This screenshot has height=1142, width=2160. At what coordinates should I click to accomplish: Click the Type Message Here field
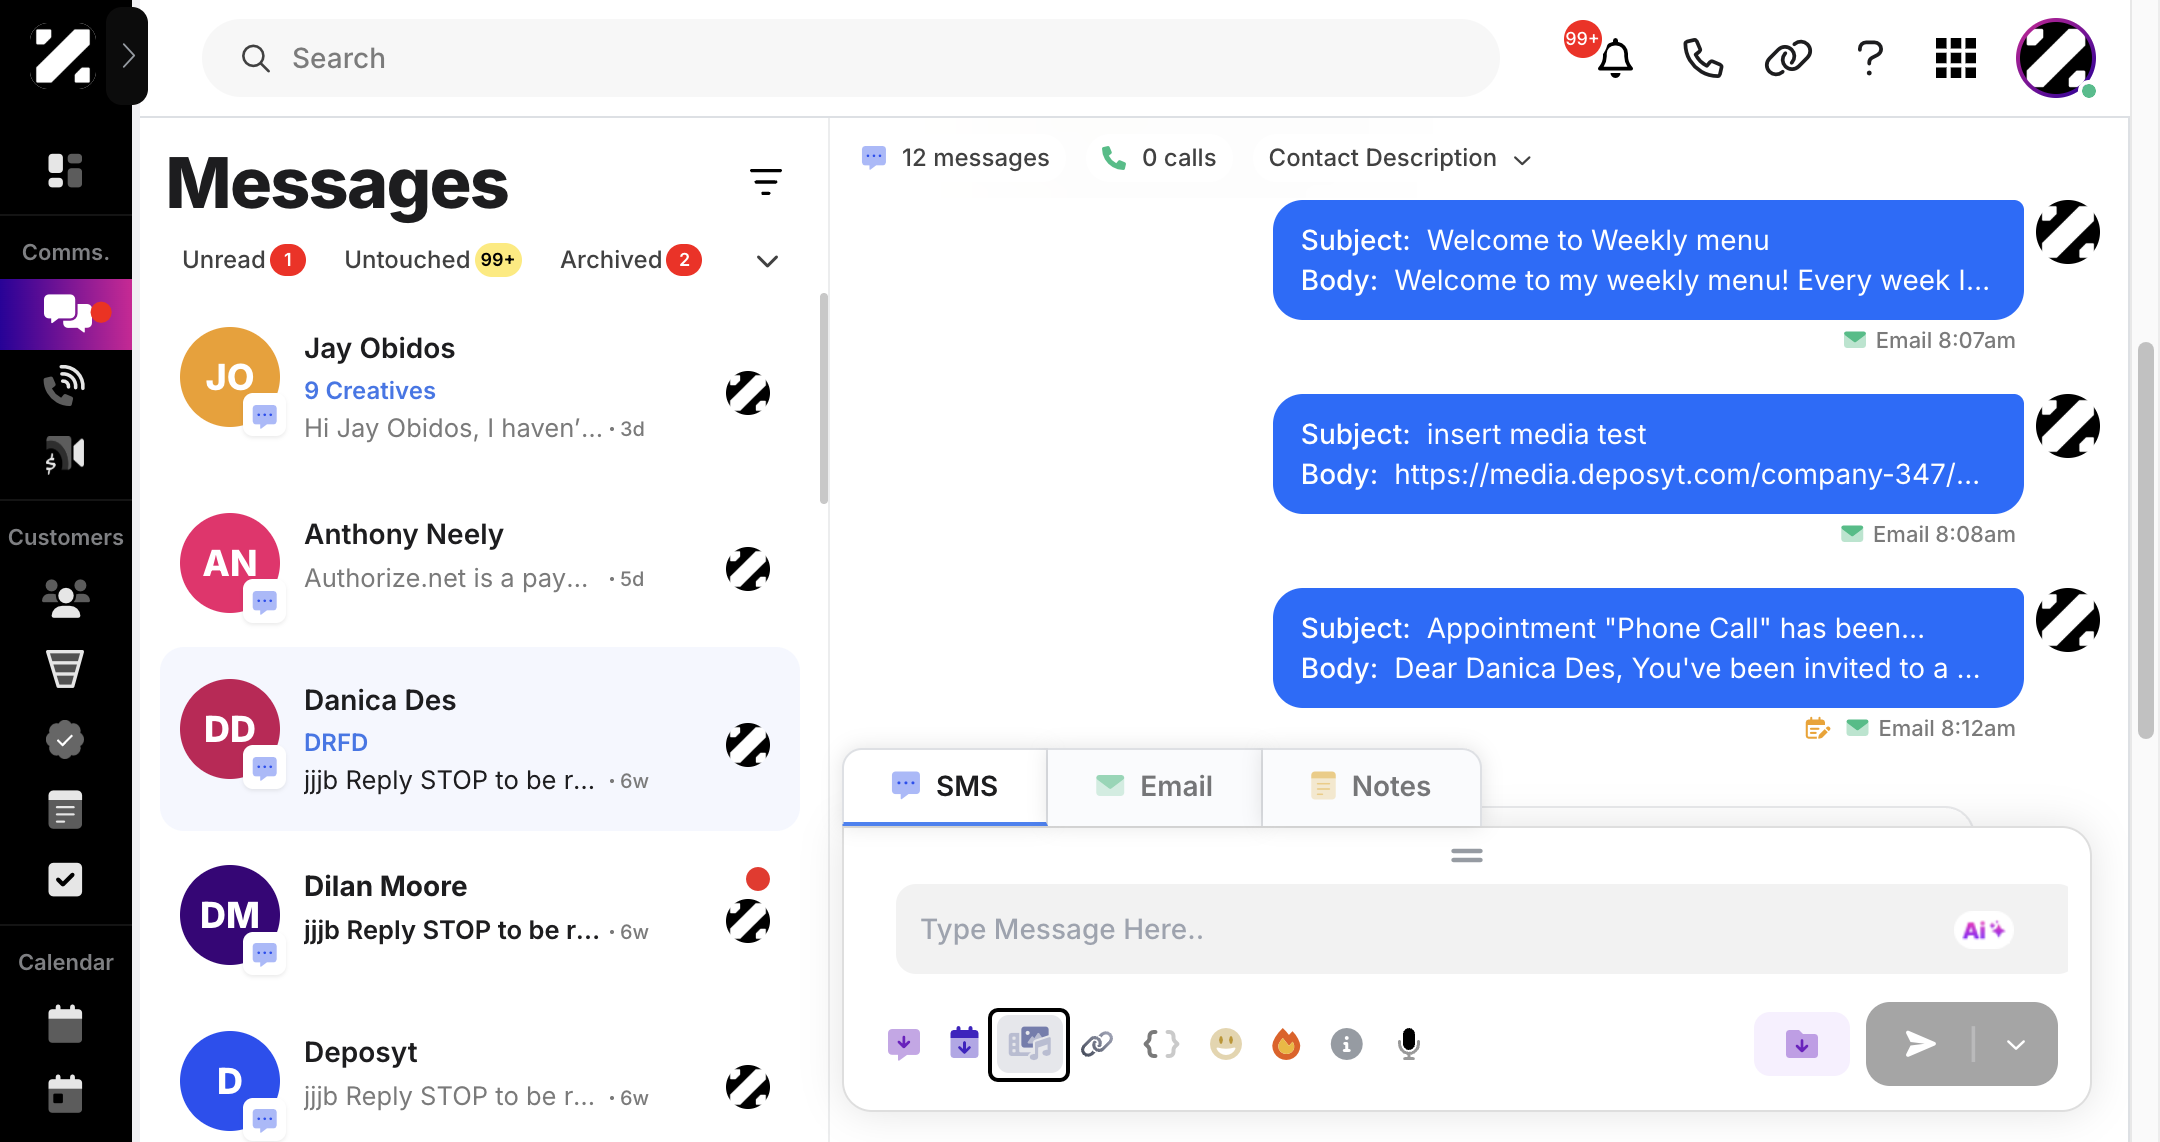pos(1481,929)
